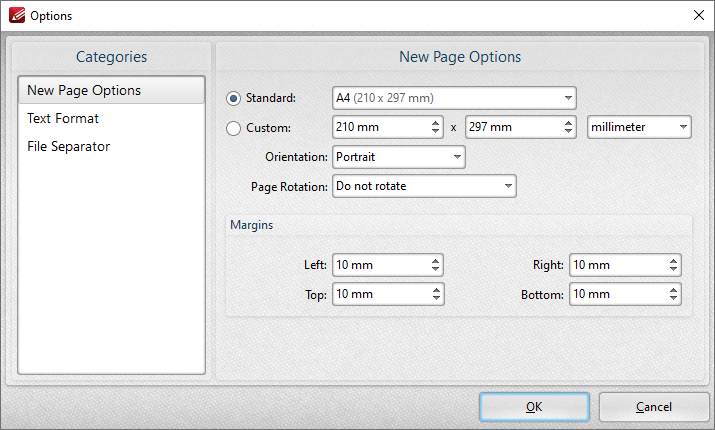Open the millimeter units dropdown
The width and height of the screenshot is (715, 430).
tap(639, 127)
